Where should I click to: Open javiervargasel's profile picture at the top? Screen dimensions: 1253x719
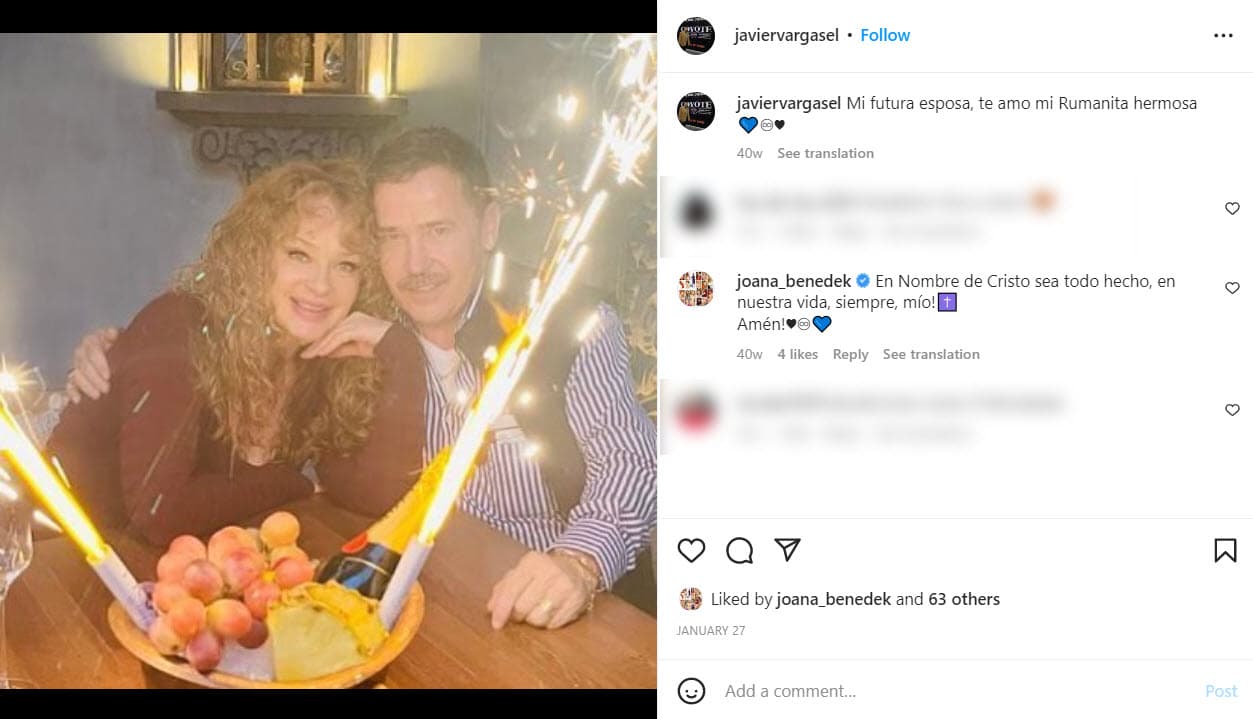pos(695,34)
